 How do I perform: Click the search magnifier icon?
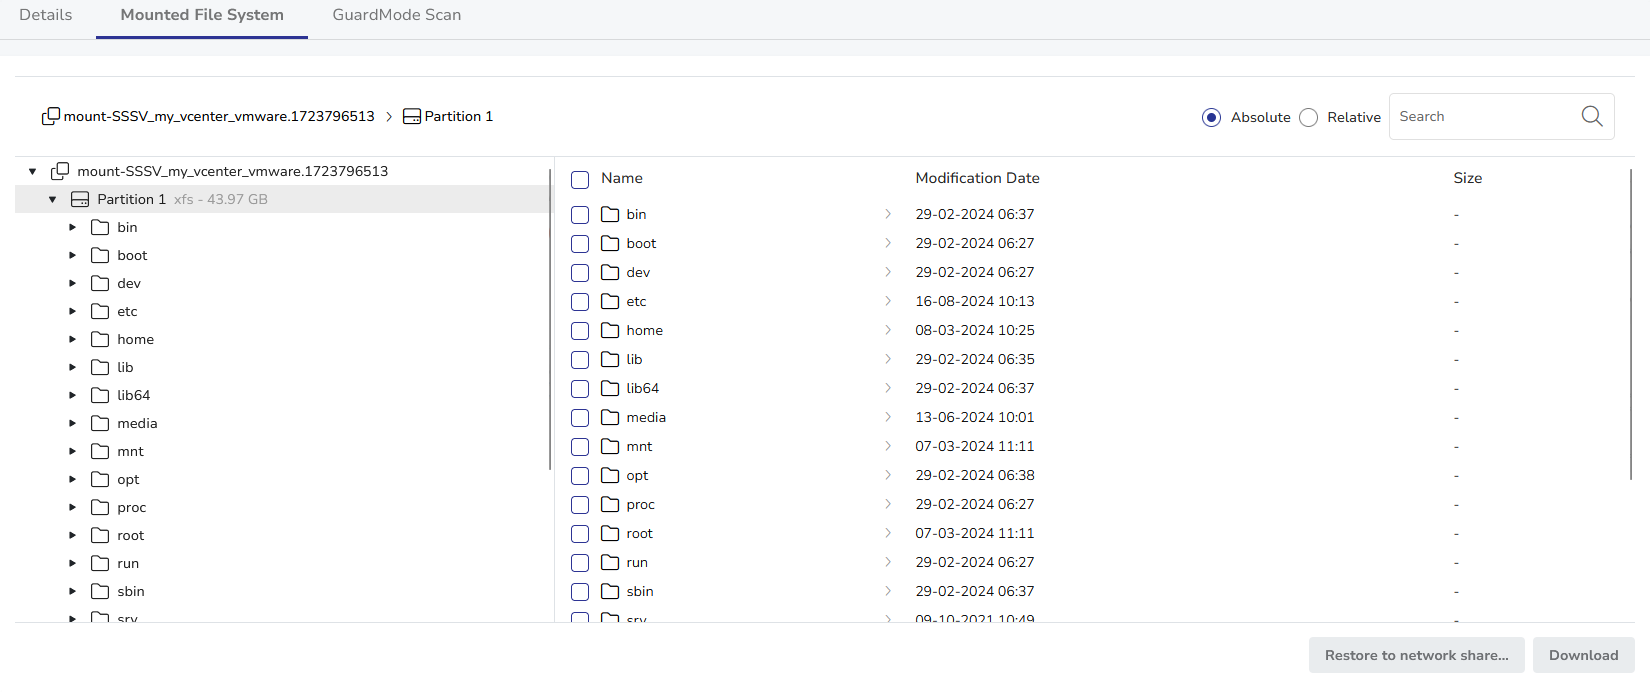(x=1591, y=117)
